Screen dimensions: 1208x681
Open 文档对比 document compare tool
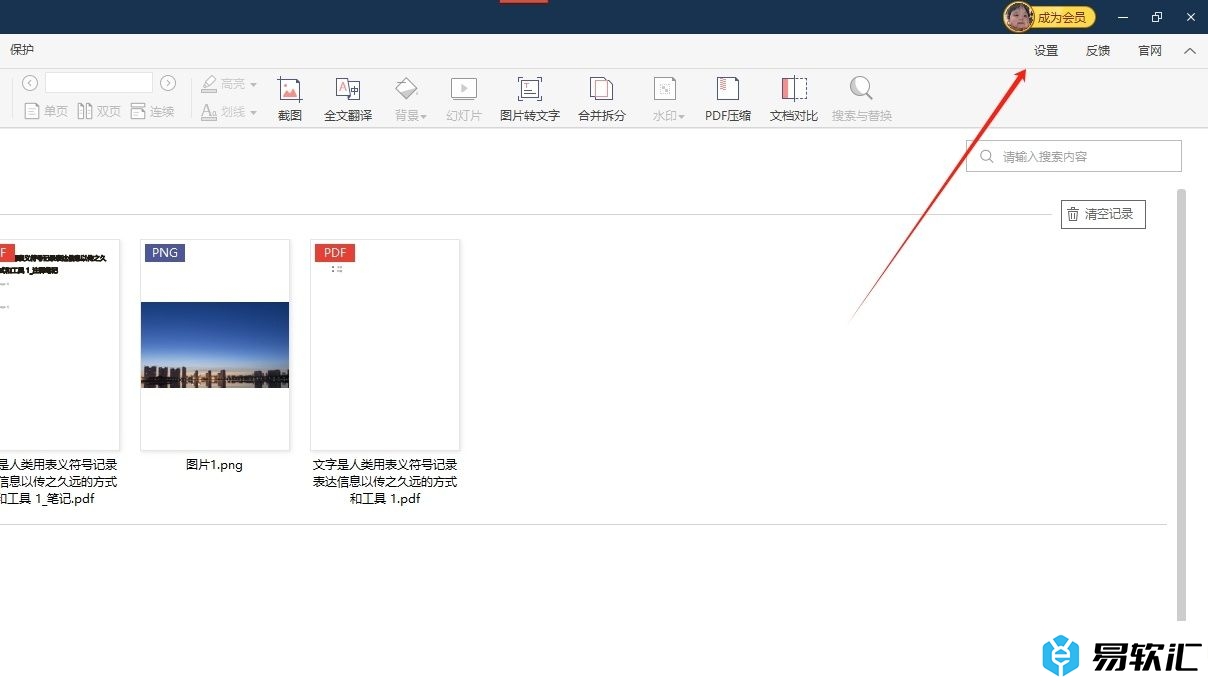(x=794, y=99)
